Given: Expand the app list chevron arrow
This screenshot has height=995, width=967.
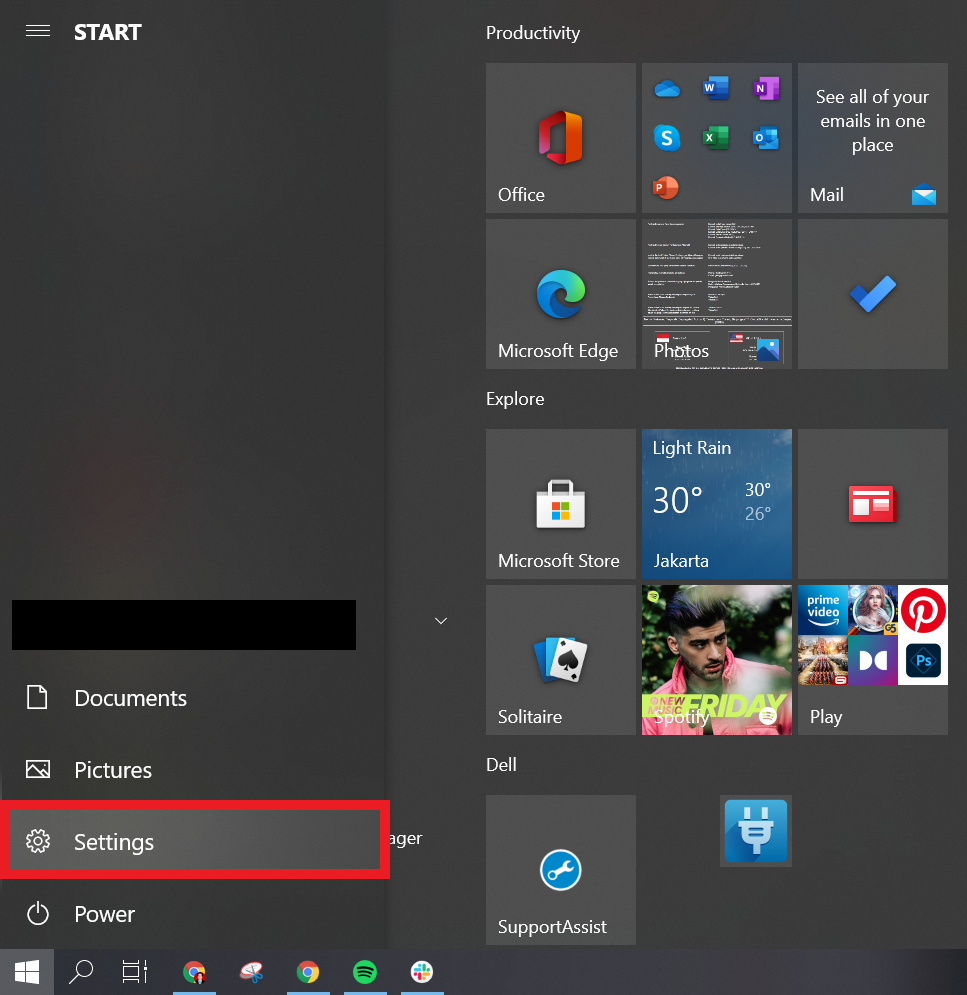Looking at the screenshot, I should [x=441, y=621].
